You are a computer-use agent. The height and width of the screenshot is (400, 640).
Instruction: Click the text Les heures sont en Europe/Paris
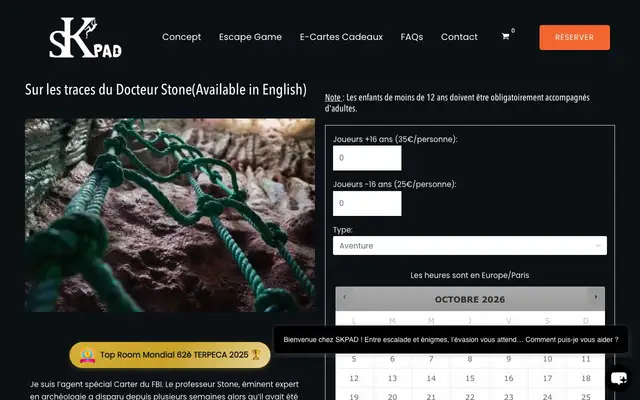470,275
